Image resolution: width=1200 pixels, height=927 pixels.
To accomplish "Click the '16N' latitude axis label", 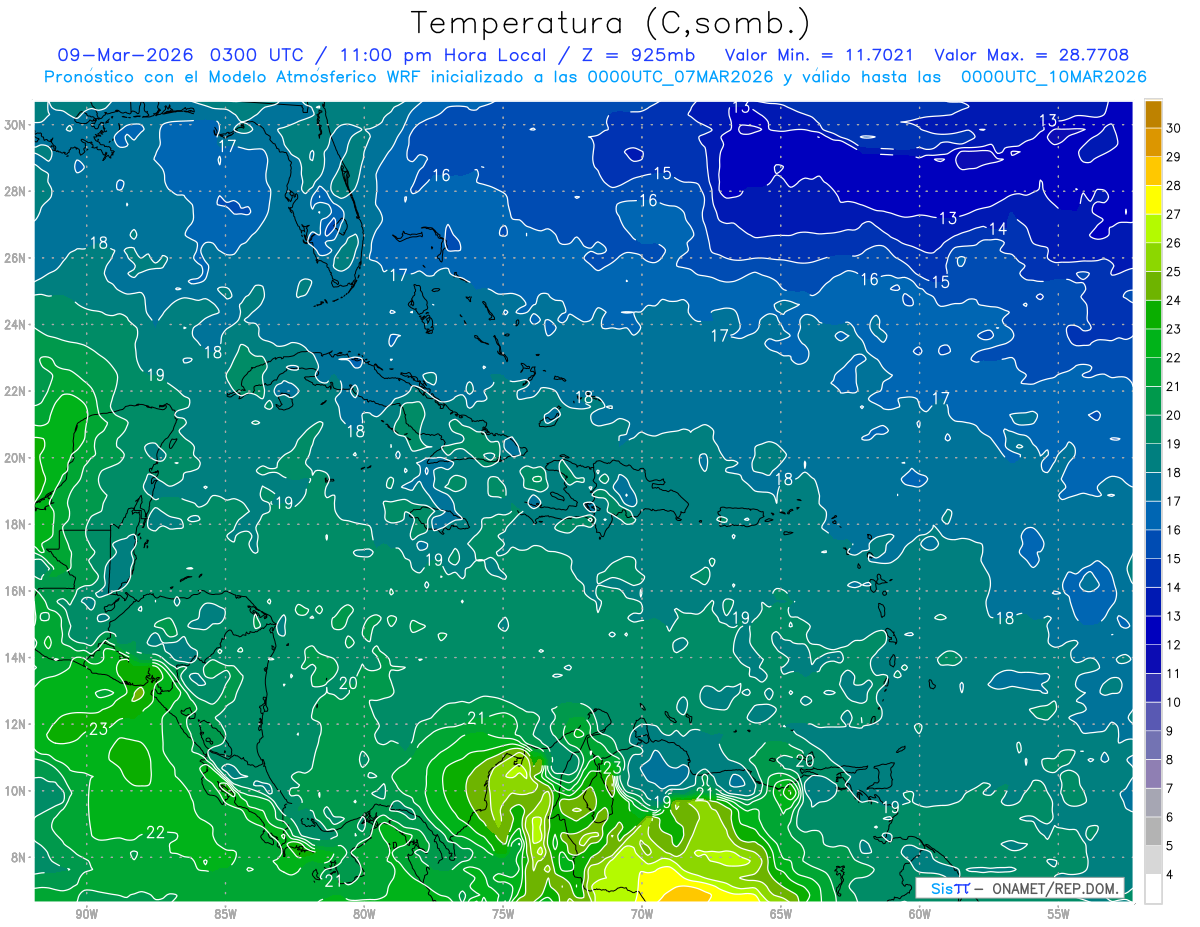I will tap(15, 591).
